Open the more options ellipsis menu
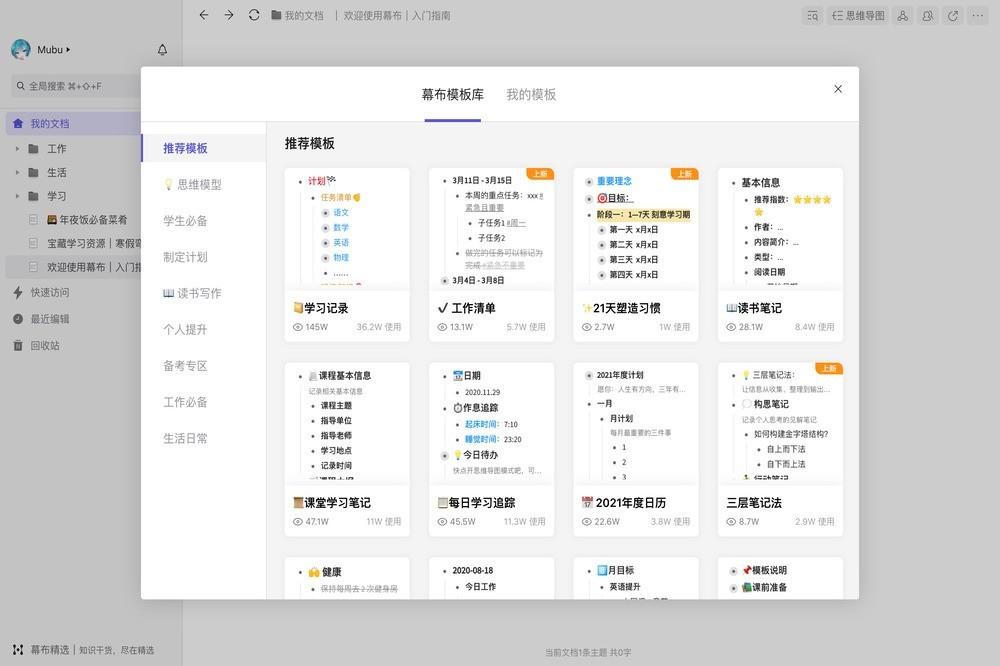 (x=978, y=16)
